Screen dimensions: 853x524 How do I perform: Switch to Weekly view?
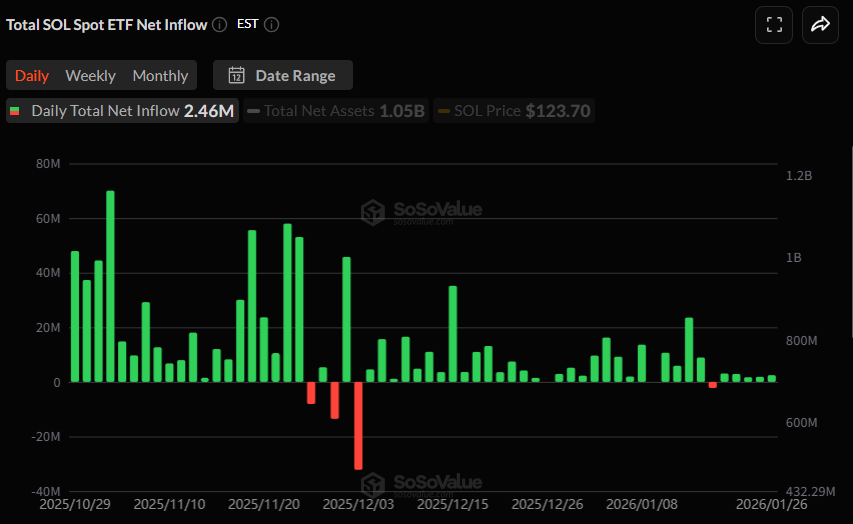click(x=90, y=75)
